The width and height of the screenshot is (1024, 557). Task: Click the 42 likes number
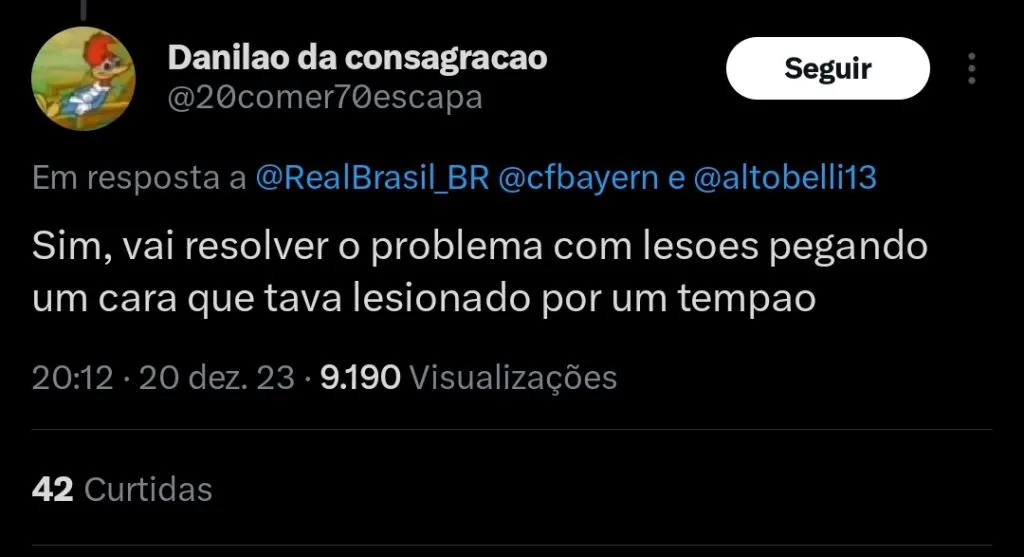[52, 489]
